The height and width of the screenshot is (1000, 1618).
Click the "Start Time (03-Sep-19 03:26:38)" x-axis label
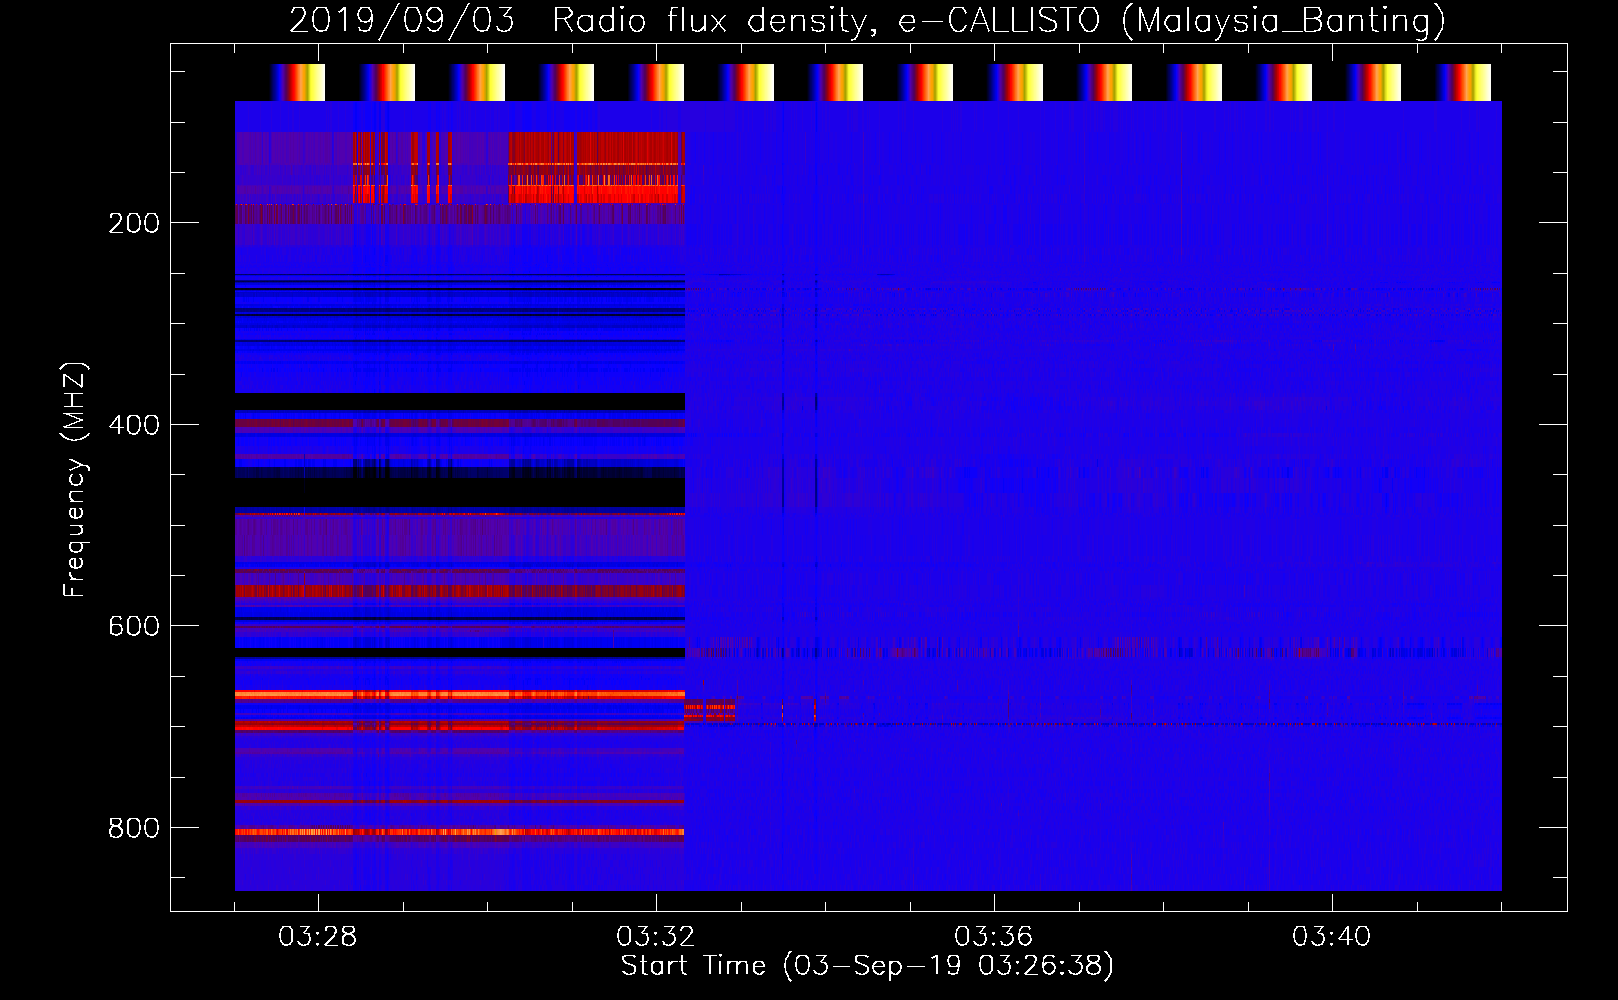[867, 966]
